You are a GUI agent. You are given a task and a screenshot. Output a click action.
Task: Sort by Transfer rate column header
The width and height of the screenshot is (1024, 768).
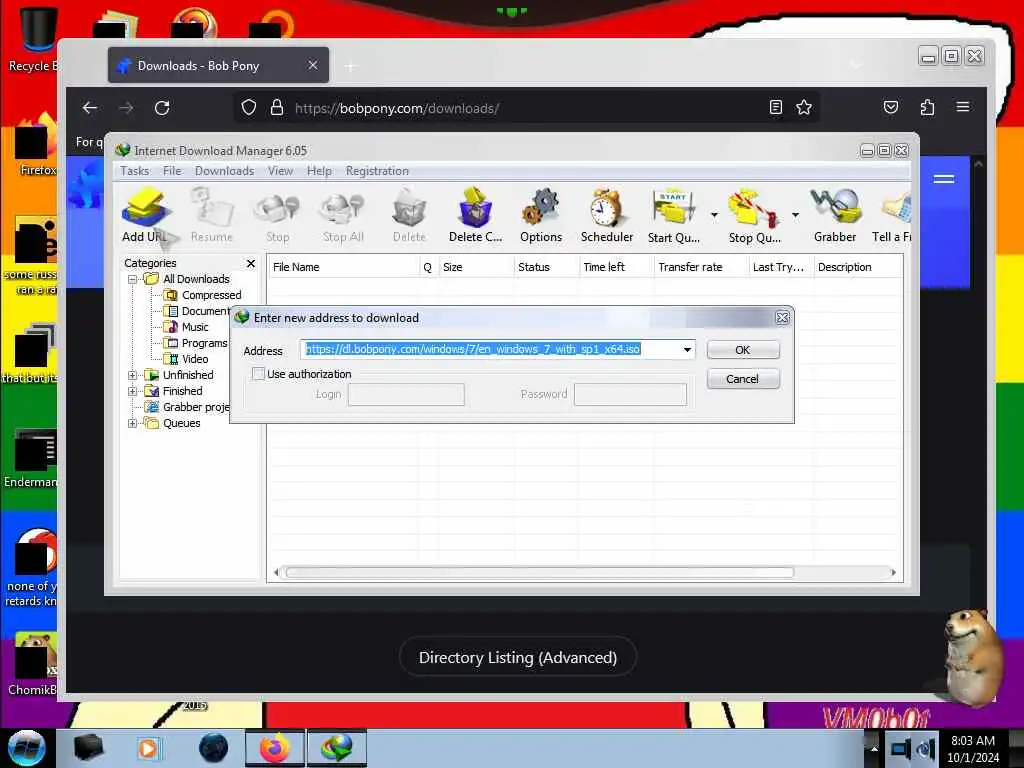[x=700, y=267]
